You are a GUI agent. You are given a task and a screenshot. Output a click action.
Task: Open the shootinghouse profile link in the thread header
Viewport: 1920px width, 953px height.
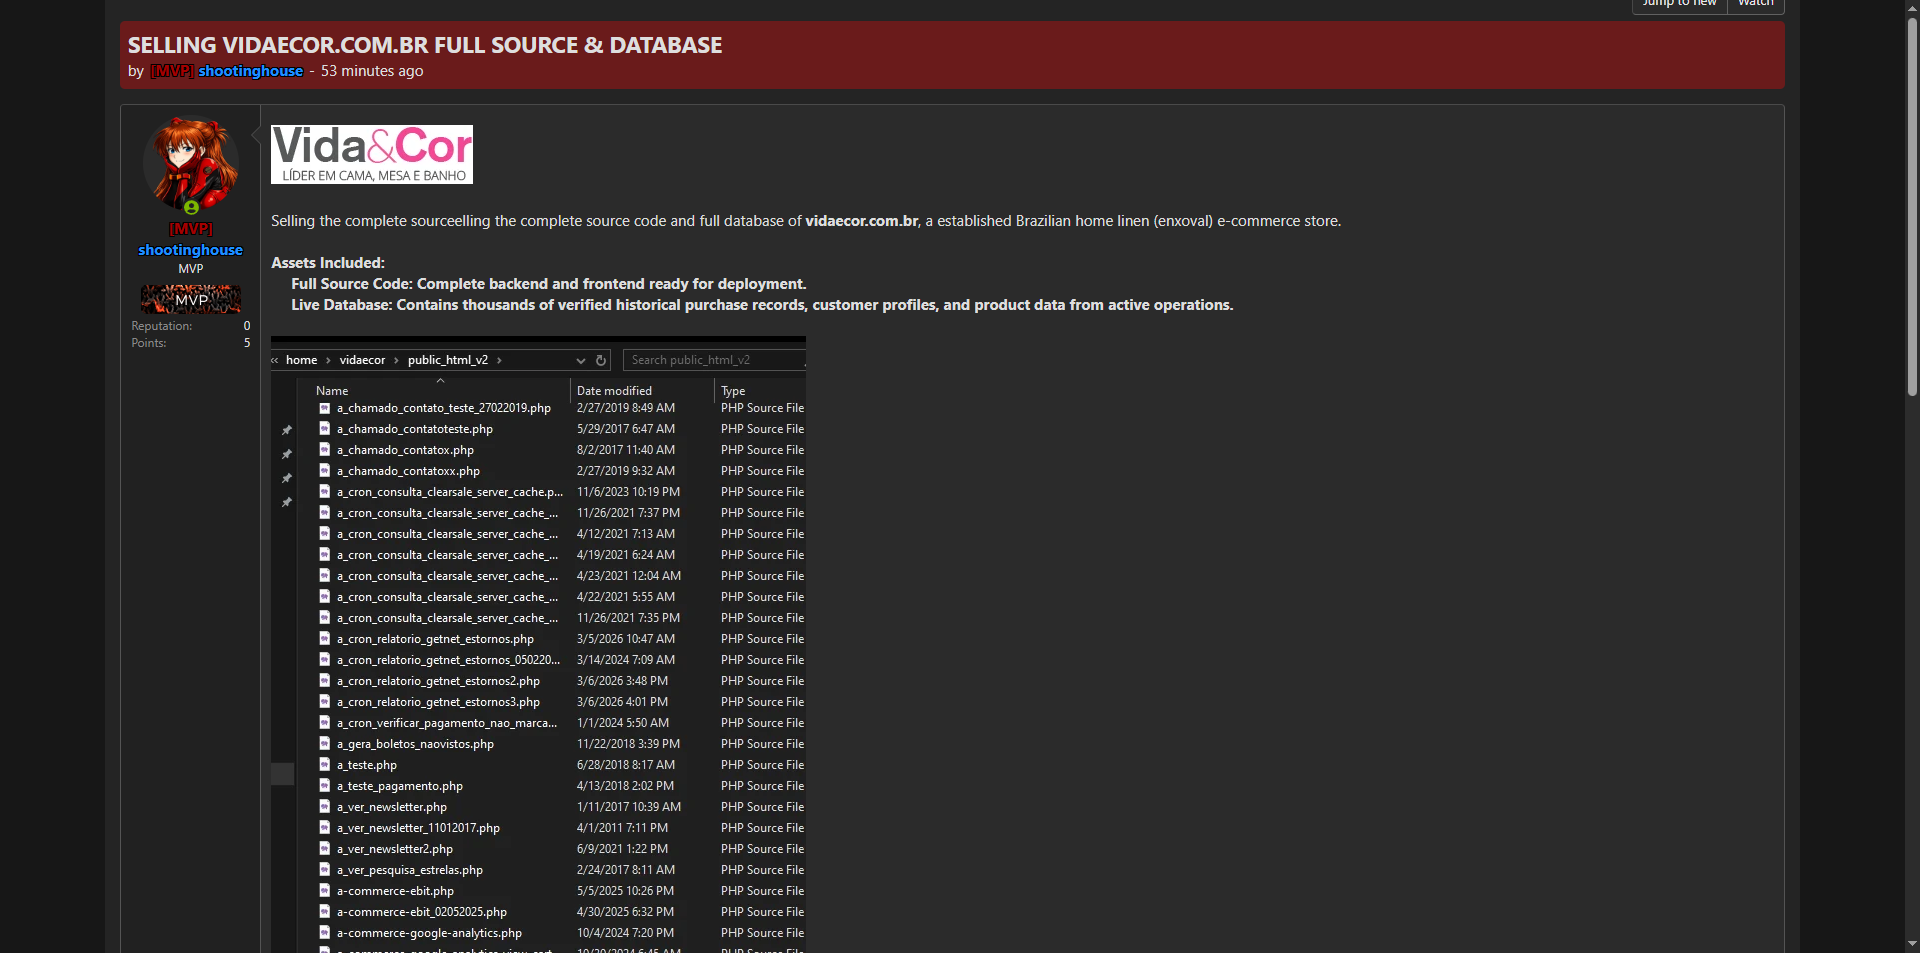coord(250,71)
